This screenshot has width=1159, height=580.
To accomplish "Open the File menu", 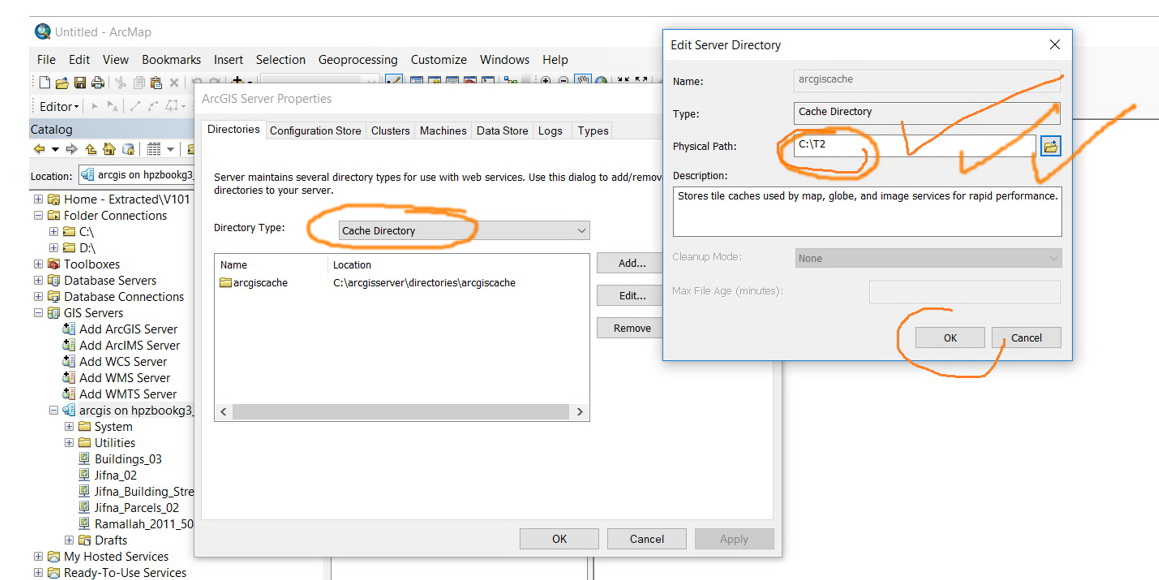I will click(x=46, y=60).
